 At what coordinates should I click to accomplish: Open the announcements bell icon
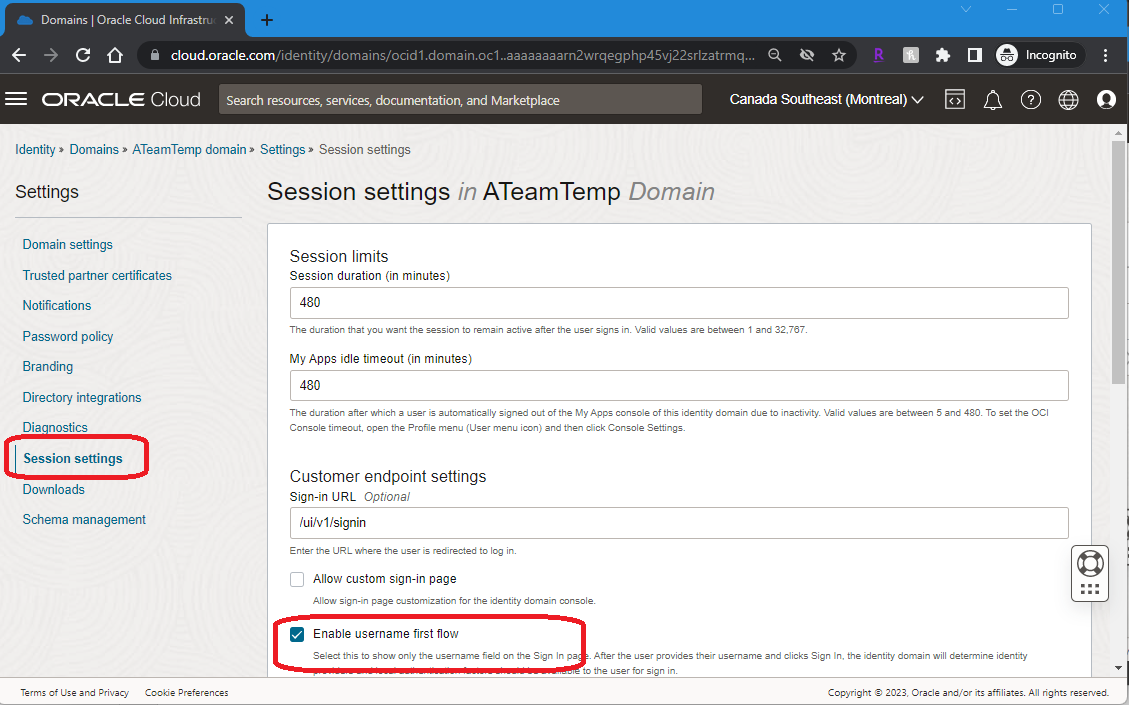click(x=993, y=100)
